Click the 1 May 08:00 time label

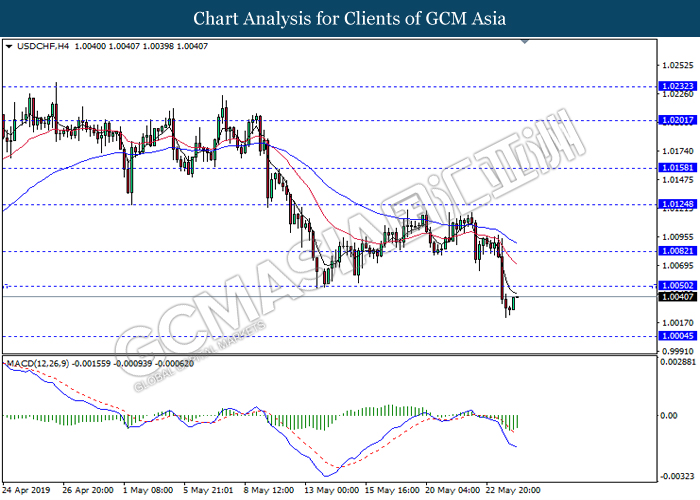(148, 490)
